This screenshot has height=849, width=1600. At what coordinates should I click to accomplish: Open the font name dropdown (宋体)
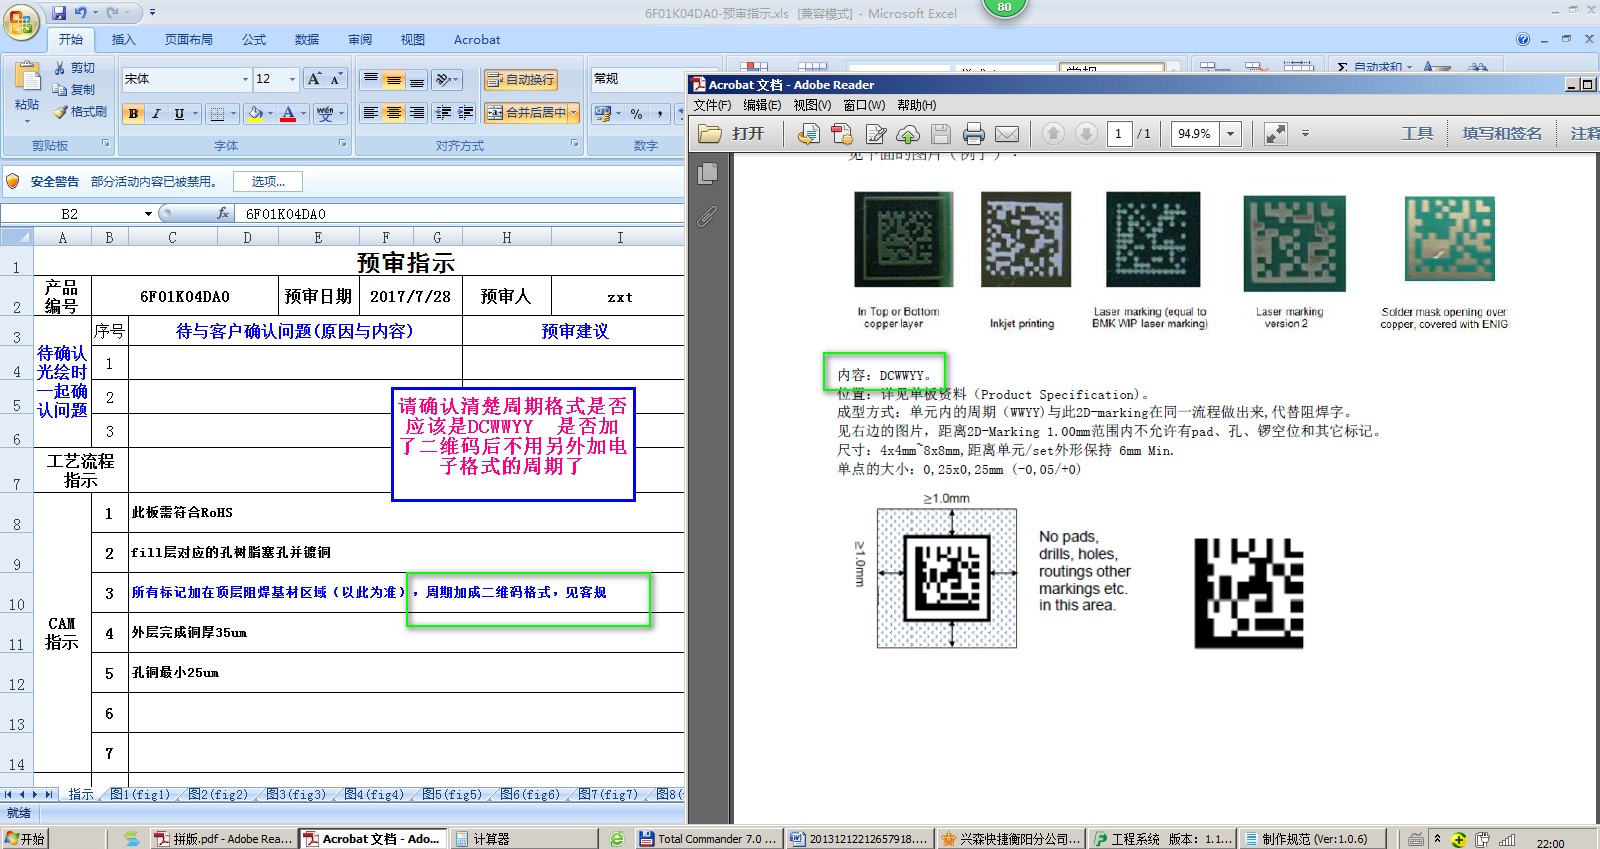tap(245, 79)
